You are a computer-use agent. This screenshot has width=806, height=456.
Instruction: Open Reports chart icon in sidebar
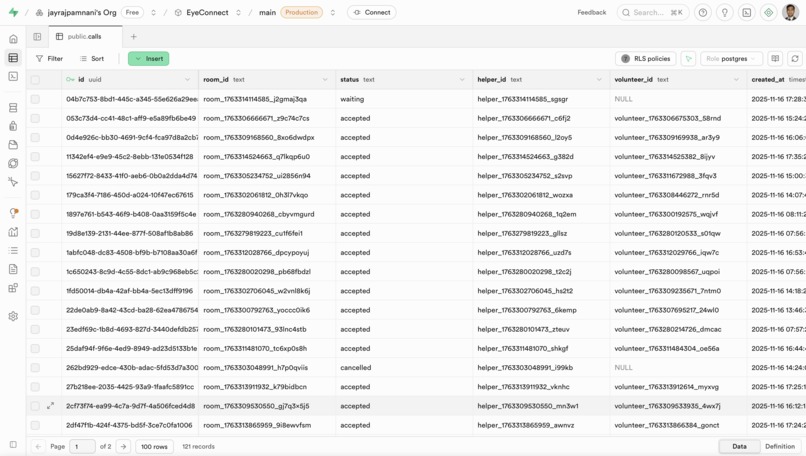pos(13,232)
